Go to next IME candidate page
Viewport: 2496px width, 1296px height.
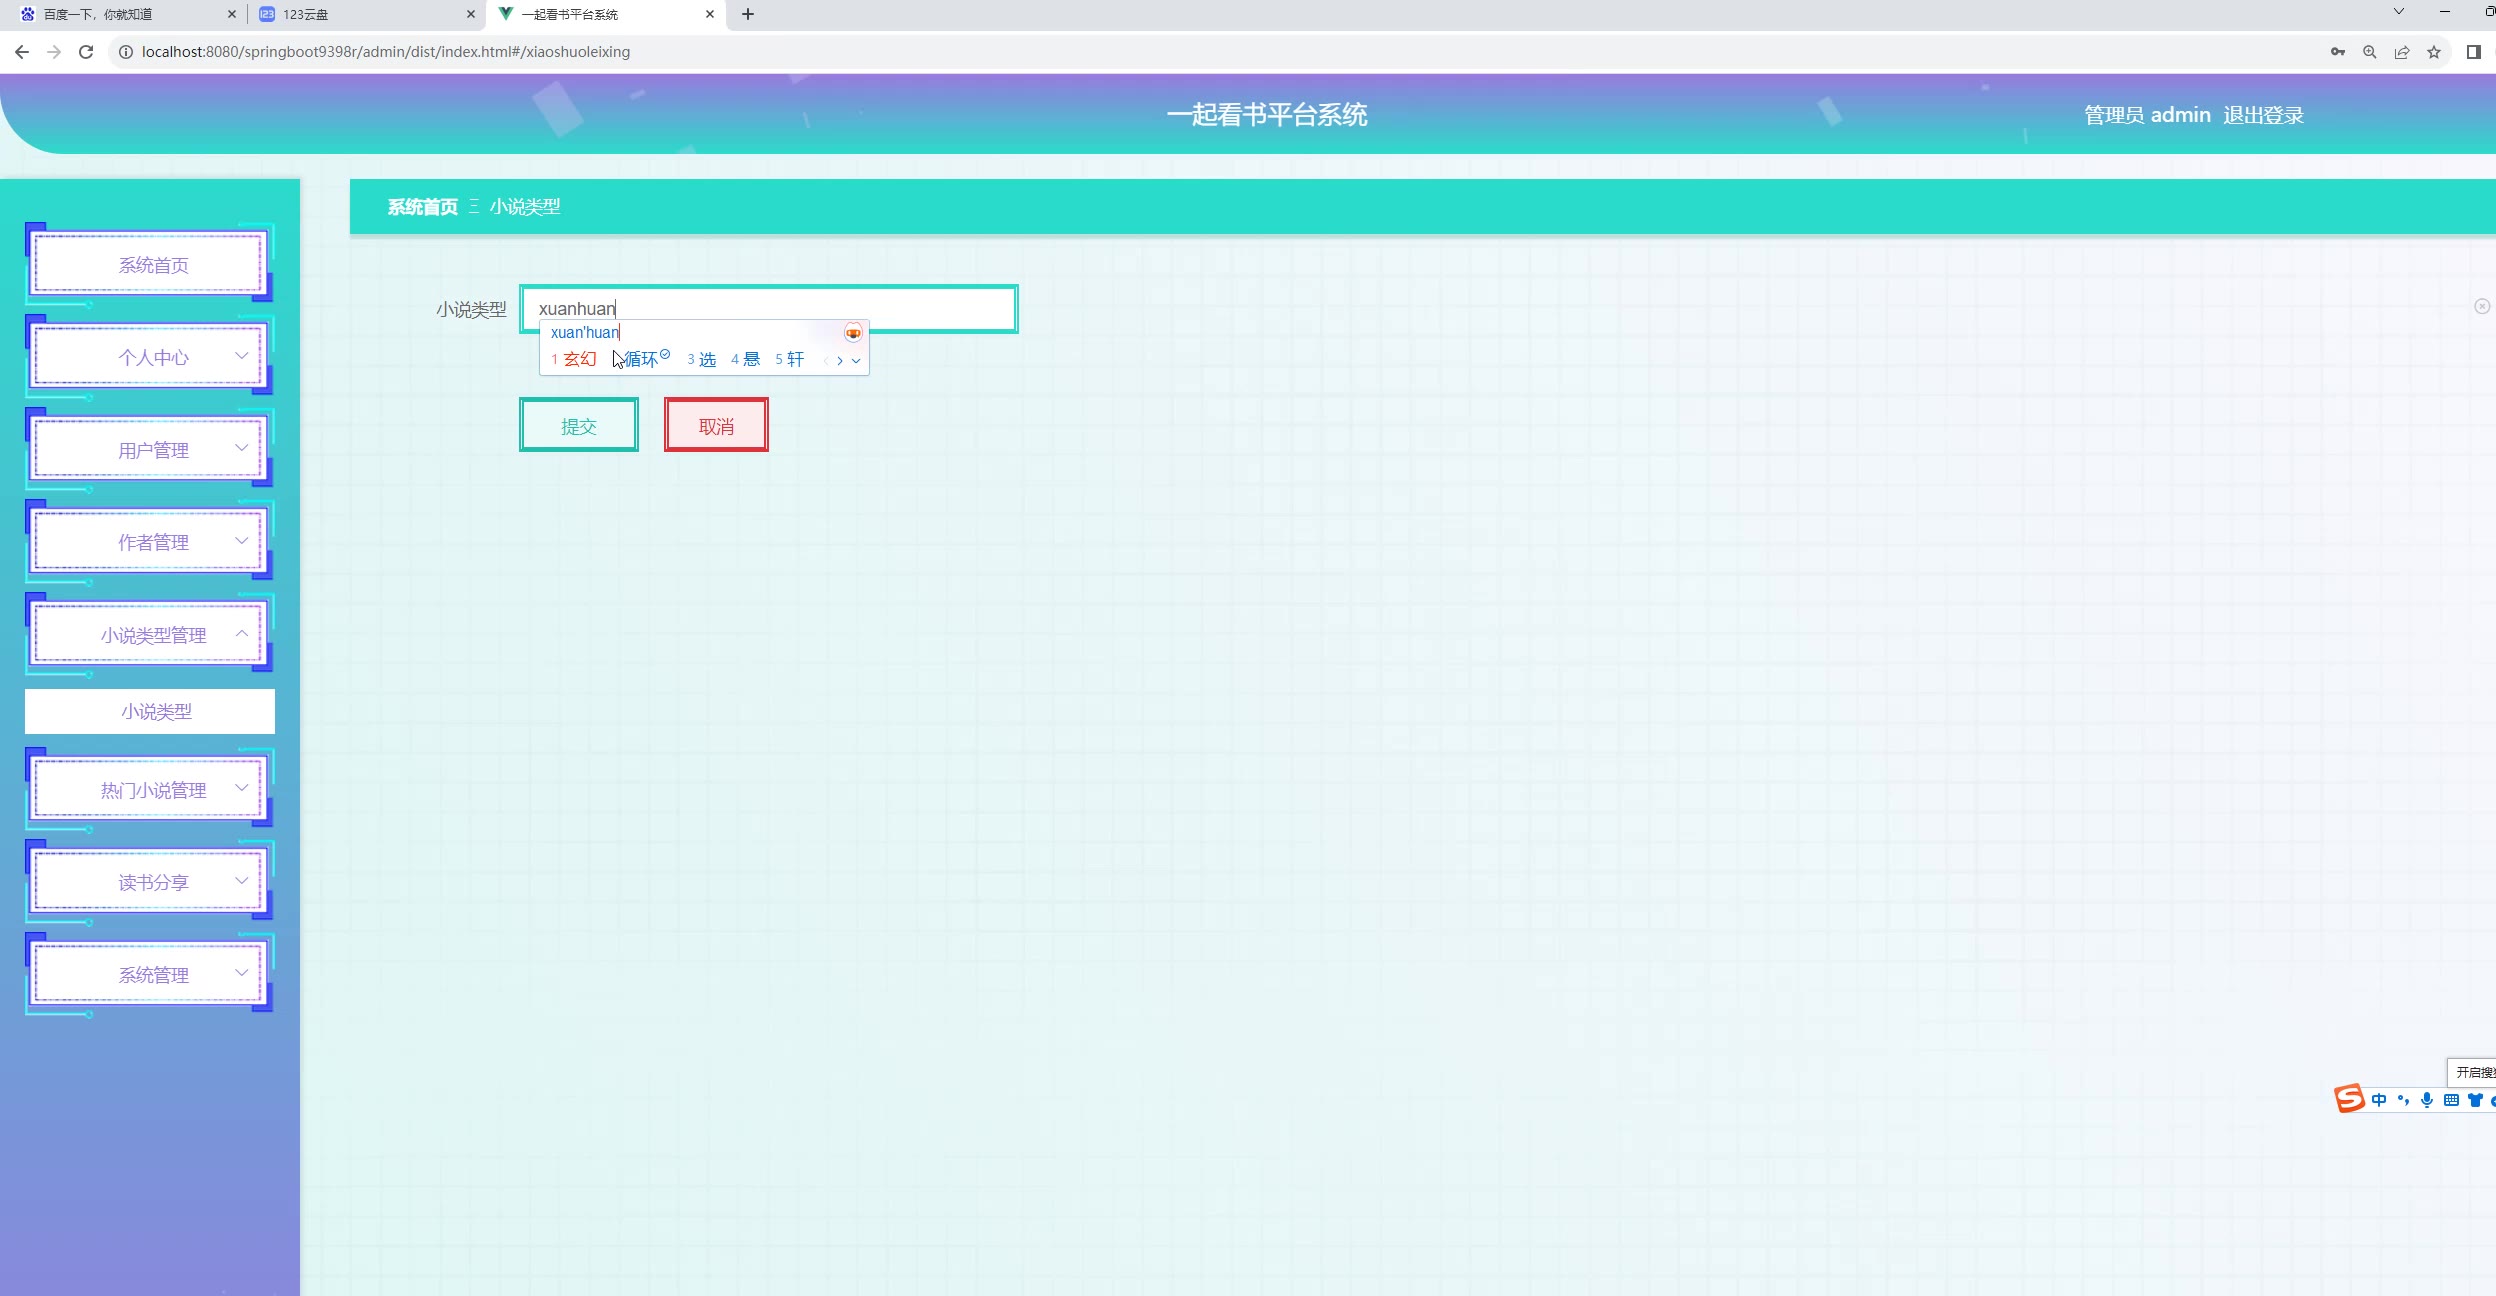840,360
